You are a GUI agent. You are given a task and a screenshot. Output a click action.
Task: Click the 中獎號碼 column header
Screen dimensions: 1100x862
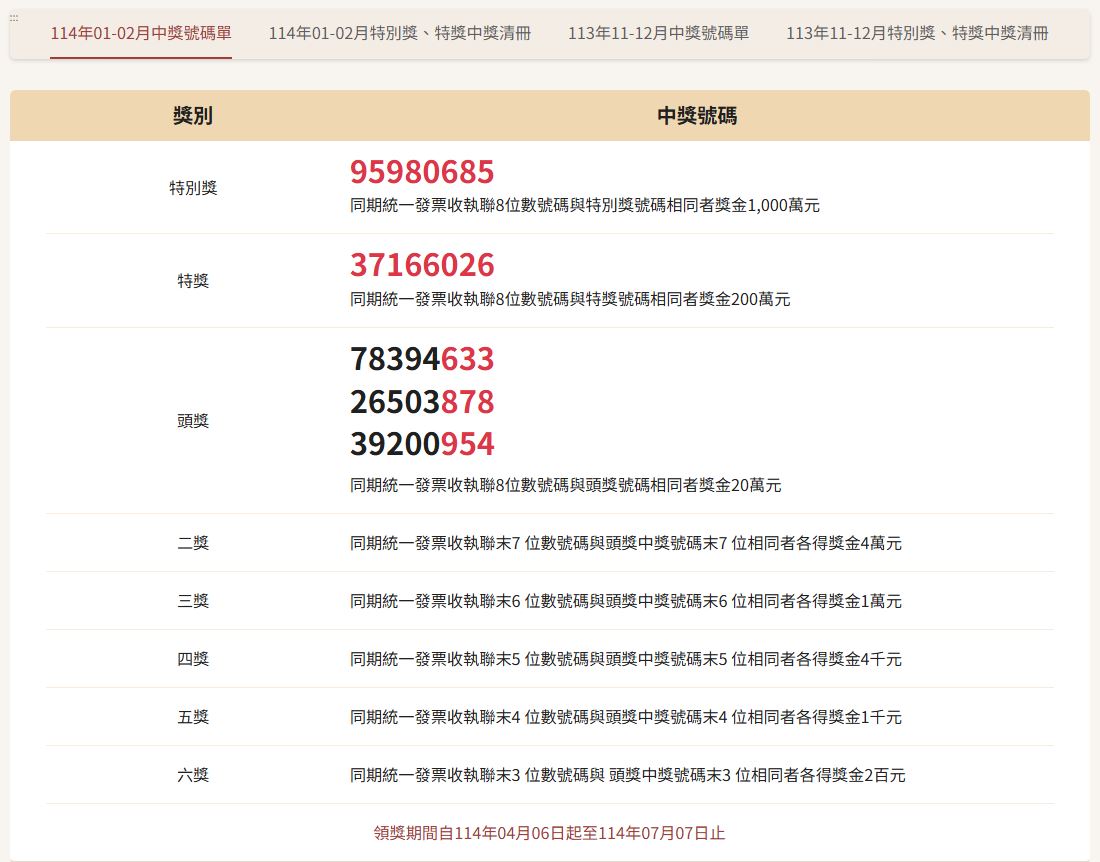[697, 116]
